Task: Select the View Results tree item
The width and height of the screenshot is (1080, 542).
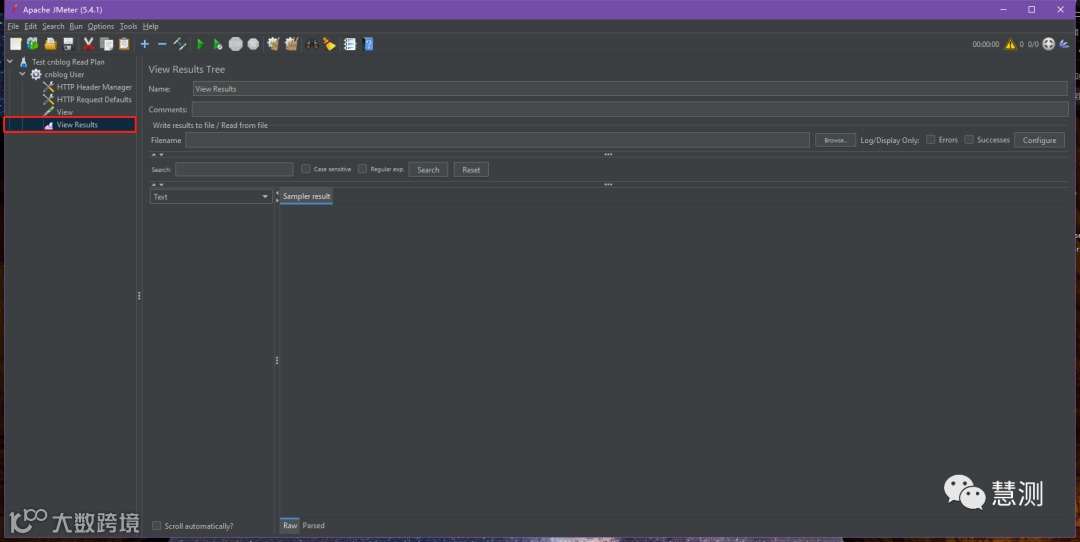Action: (x=70, y=125)
